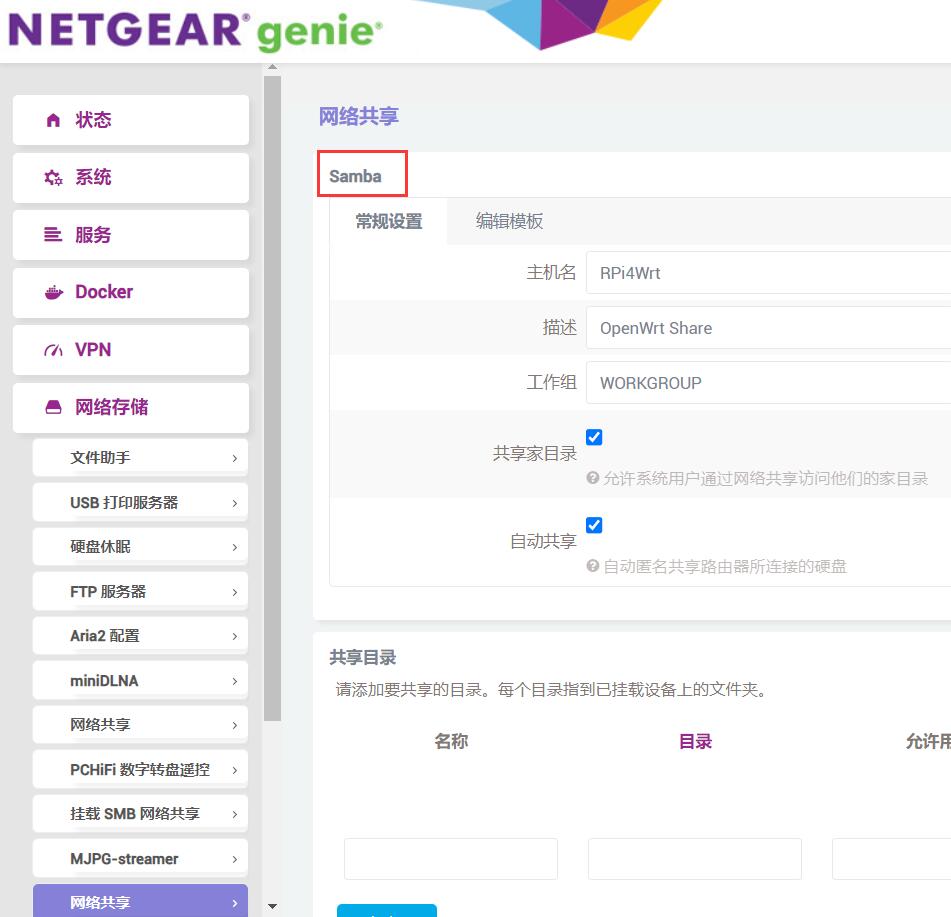
Task: Open miniDLNA settings
Action: [140, 681]
